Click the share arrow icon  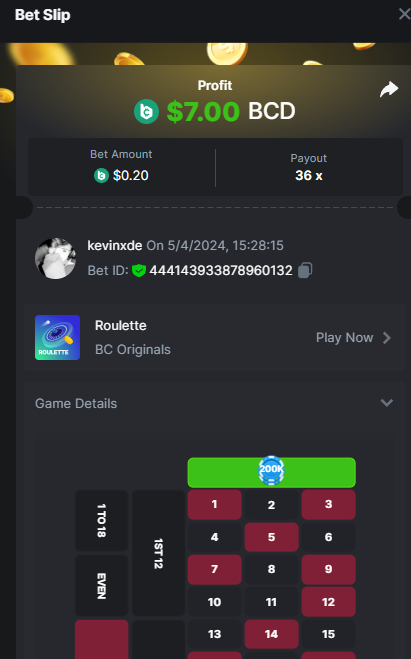[x=389, y=89]
